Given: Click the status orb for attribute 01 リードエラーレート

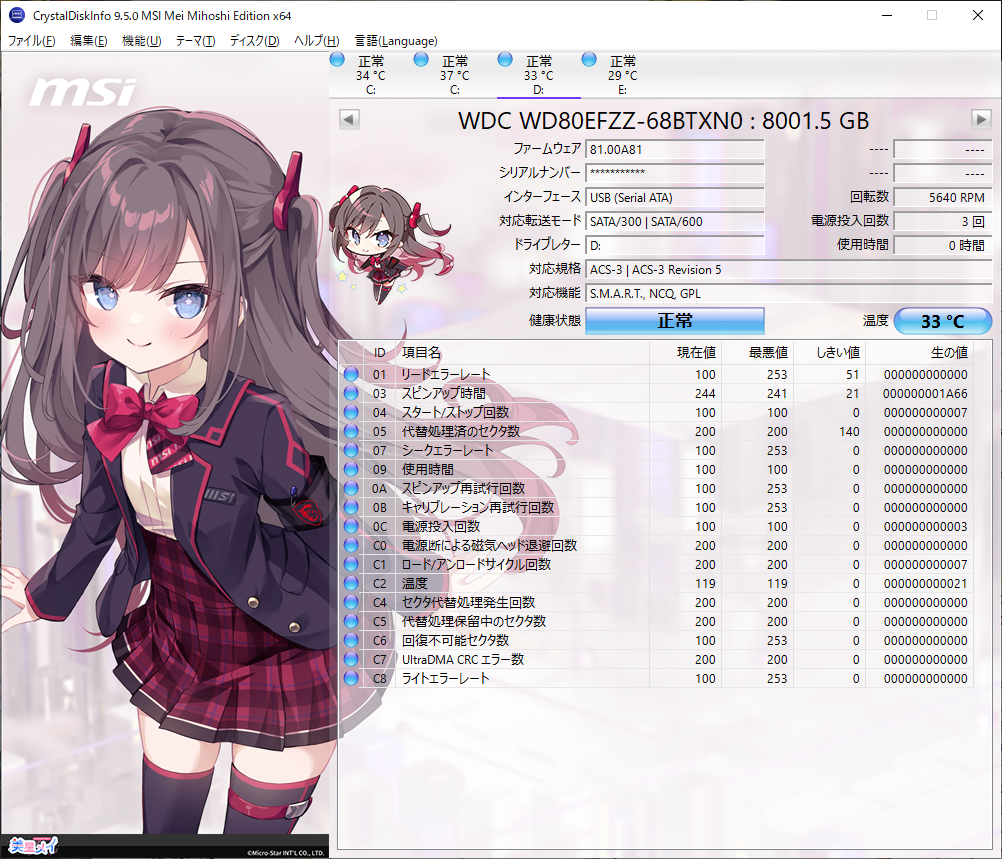Looking at the screenshot, I should [x=351, y=374].
